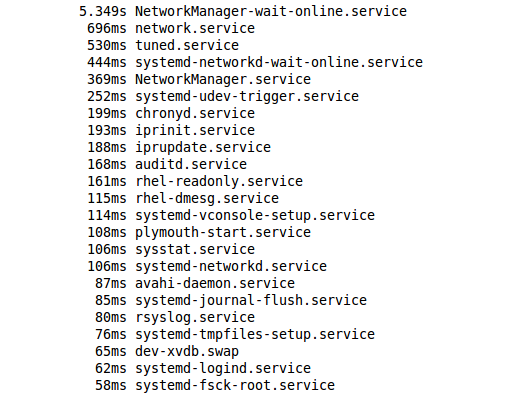This screenshot has height=394, width=509.
Task: Click systemd-journal-flush.service line
Action: 231,300
